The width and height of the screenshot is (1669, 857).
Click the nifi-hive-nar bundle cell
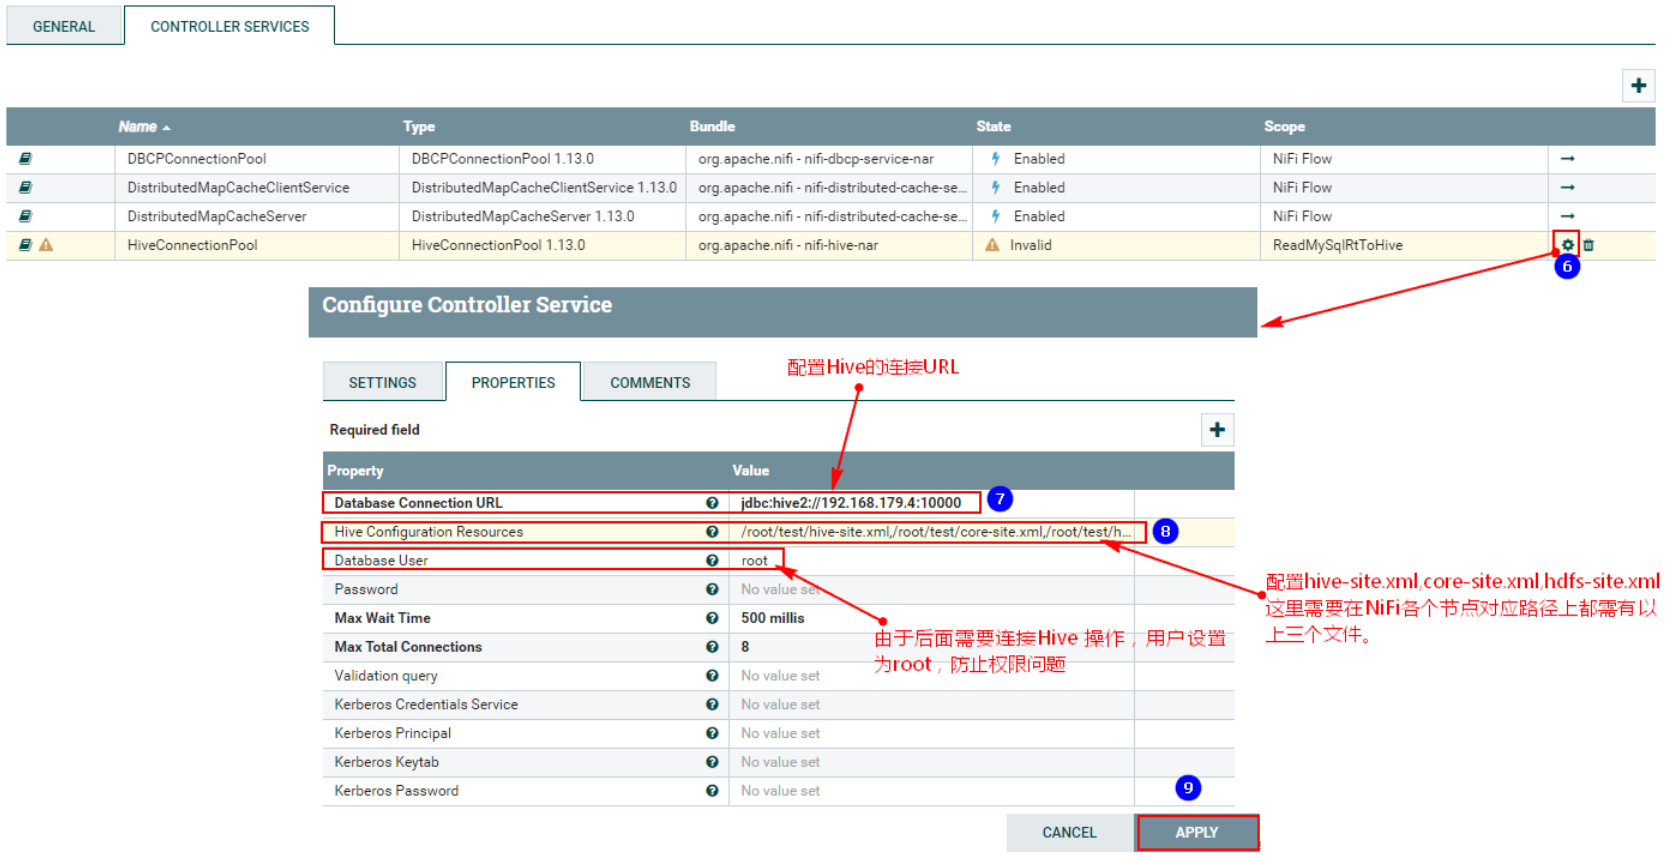point(829,245)
